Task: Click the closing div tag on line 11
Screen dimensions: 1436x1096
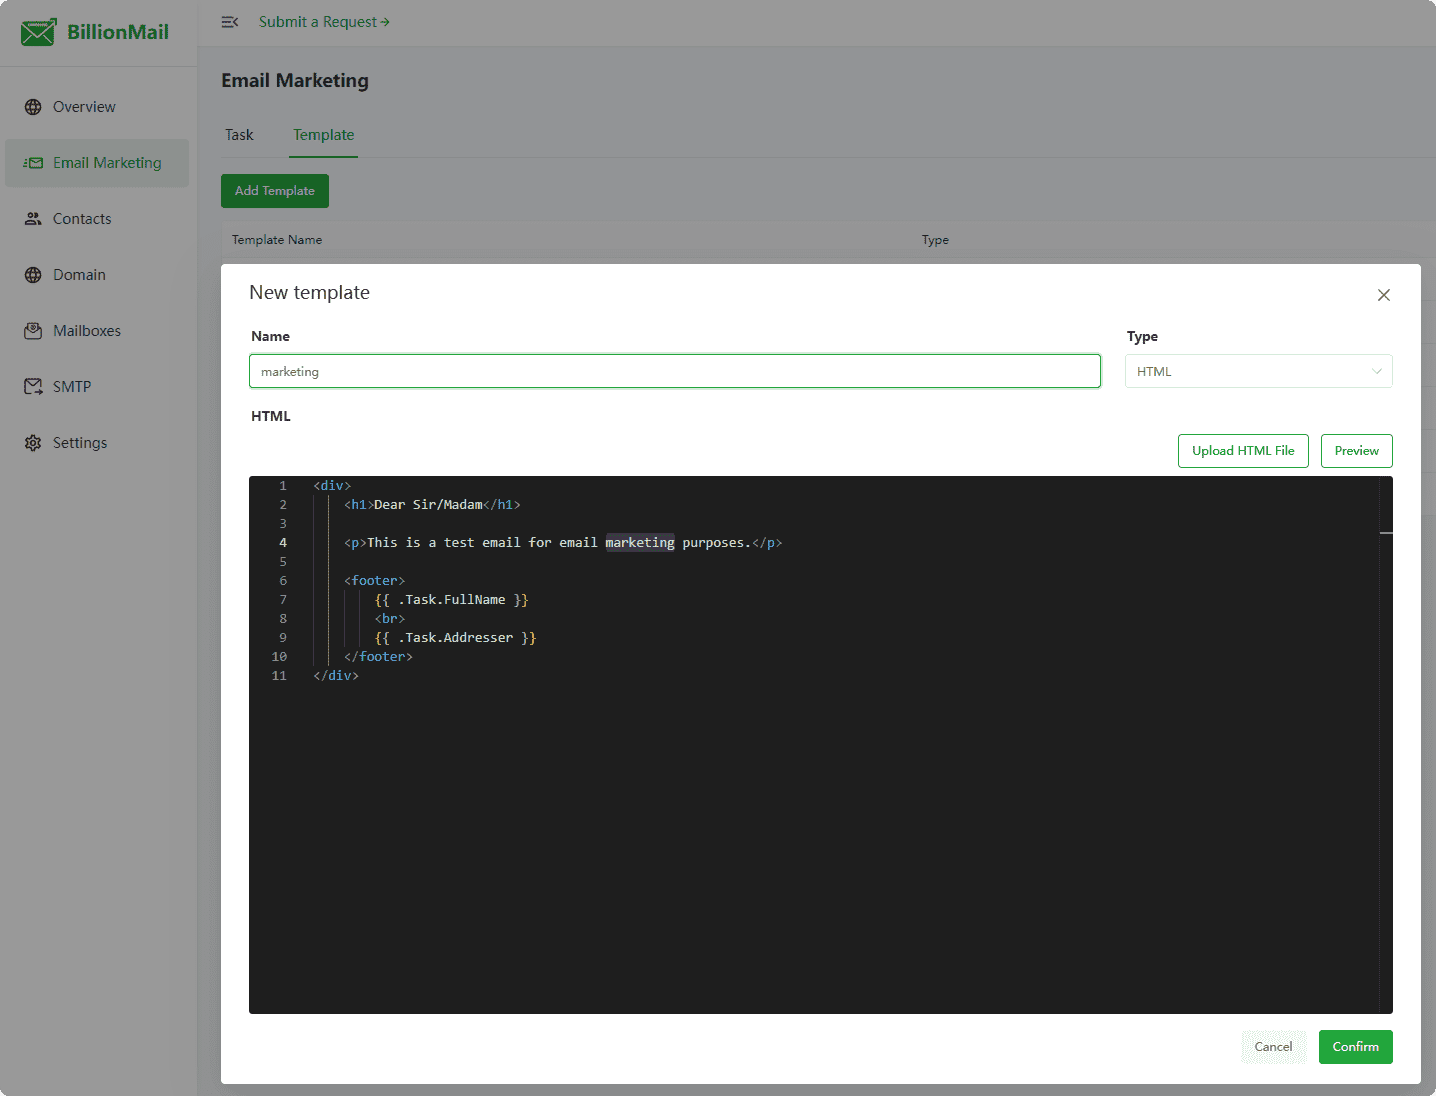Action: (335, 676)
